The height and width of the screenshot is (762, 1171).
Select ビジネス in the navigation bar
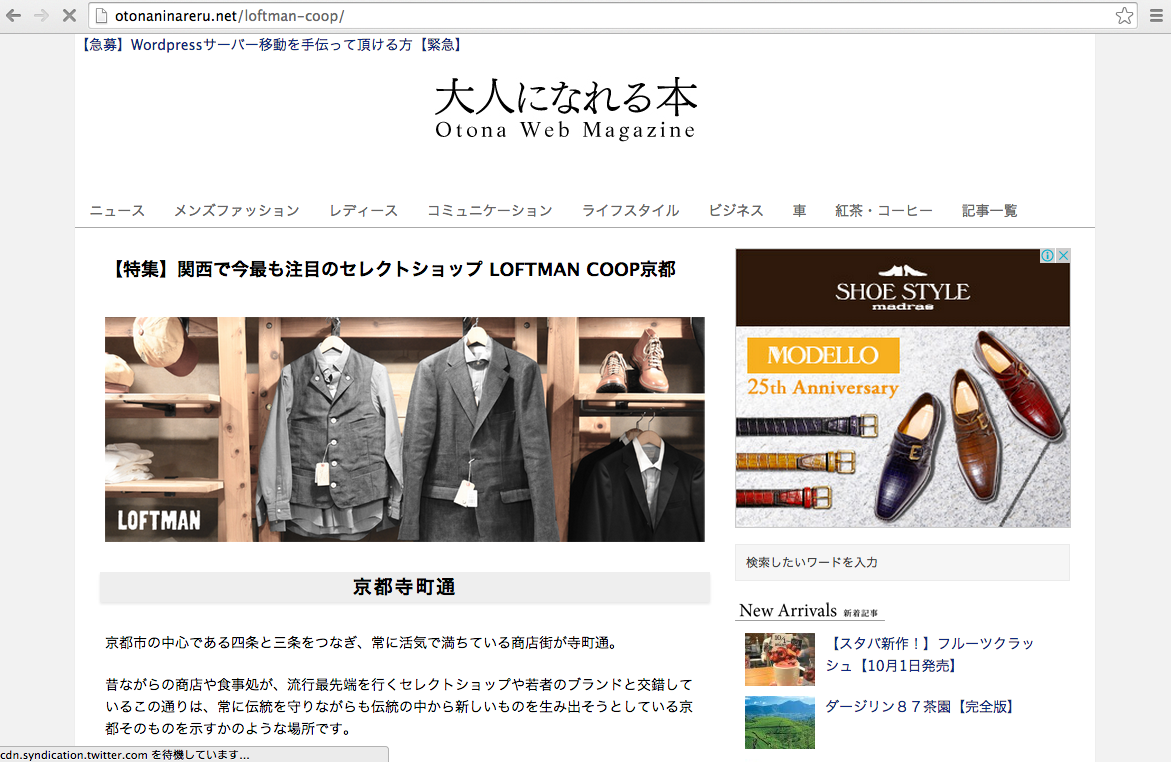tap(735, 211)
